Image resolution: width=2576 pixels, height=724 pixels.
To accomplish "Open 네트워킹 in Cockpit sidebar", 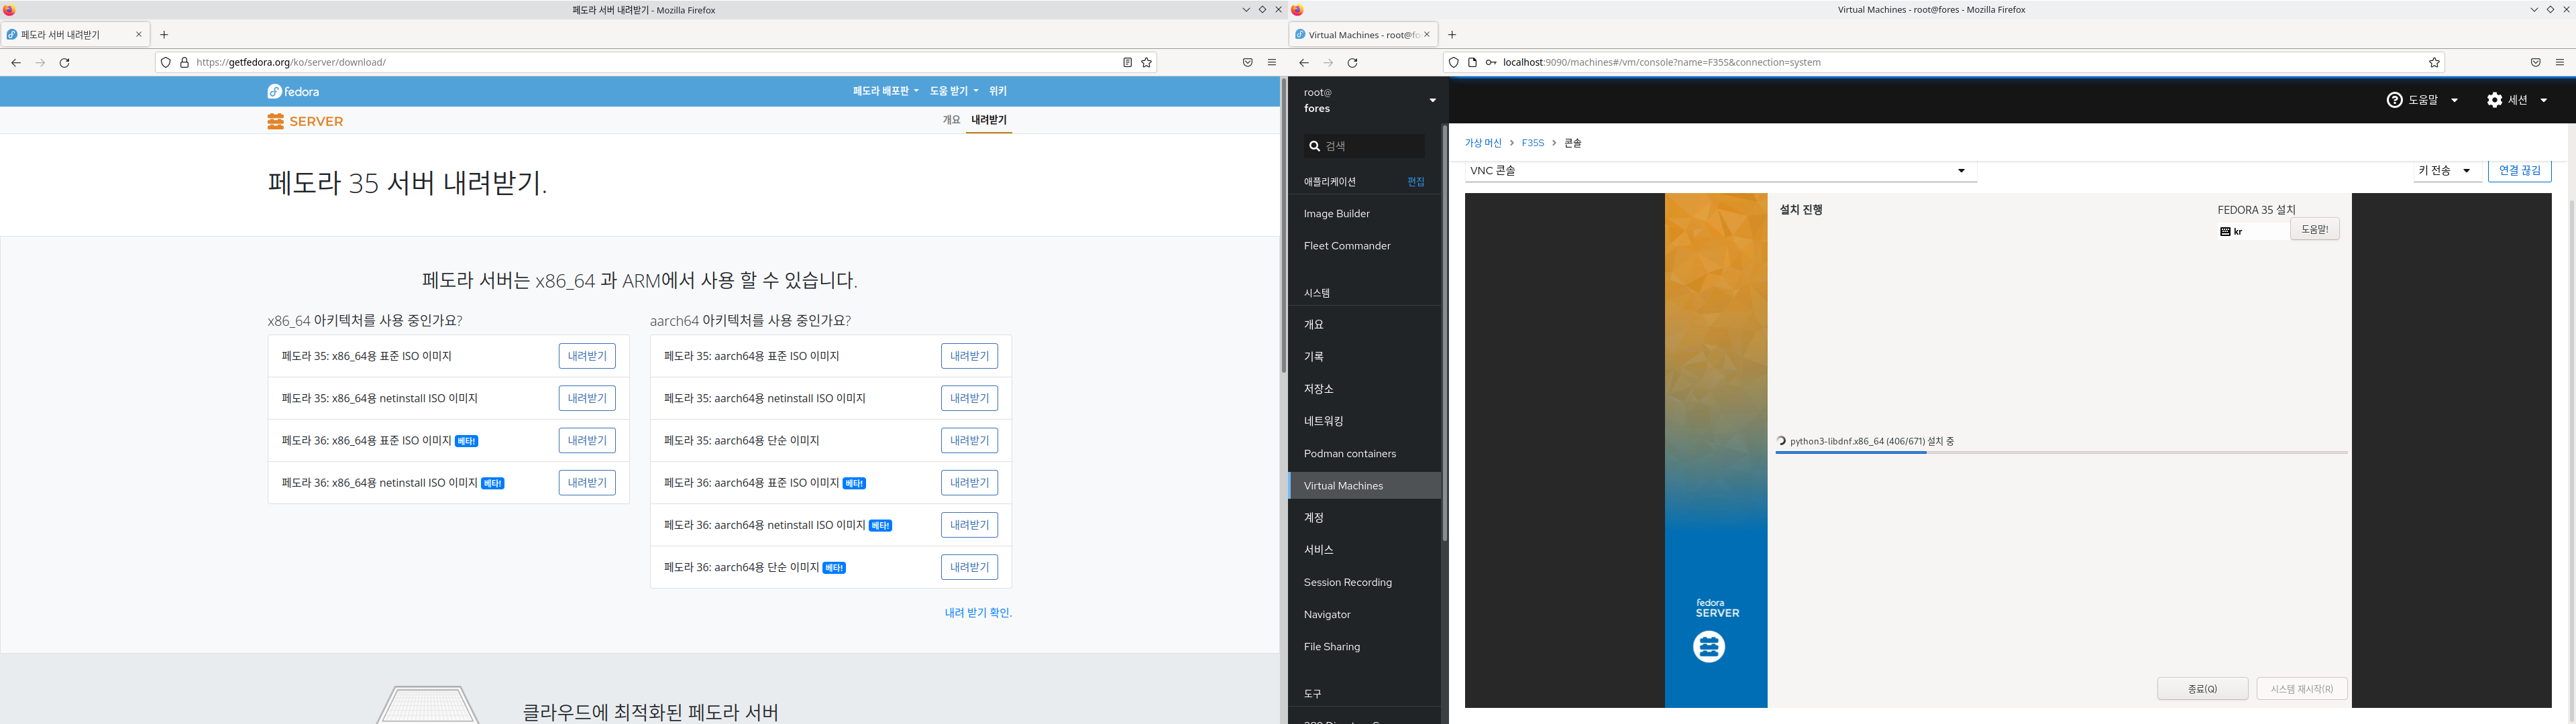I will click(1364, 421).
